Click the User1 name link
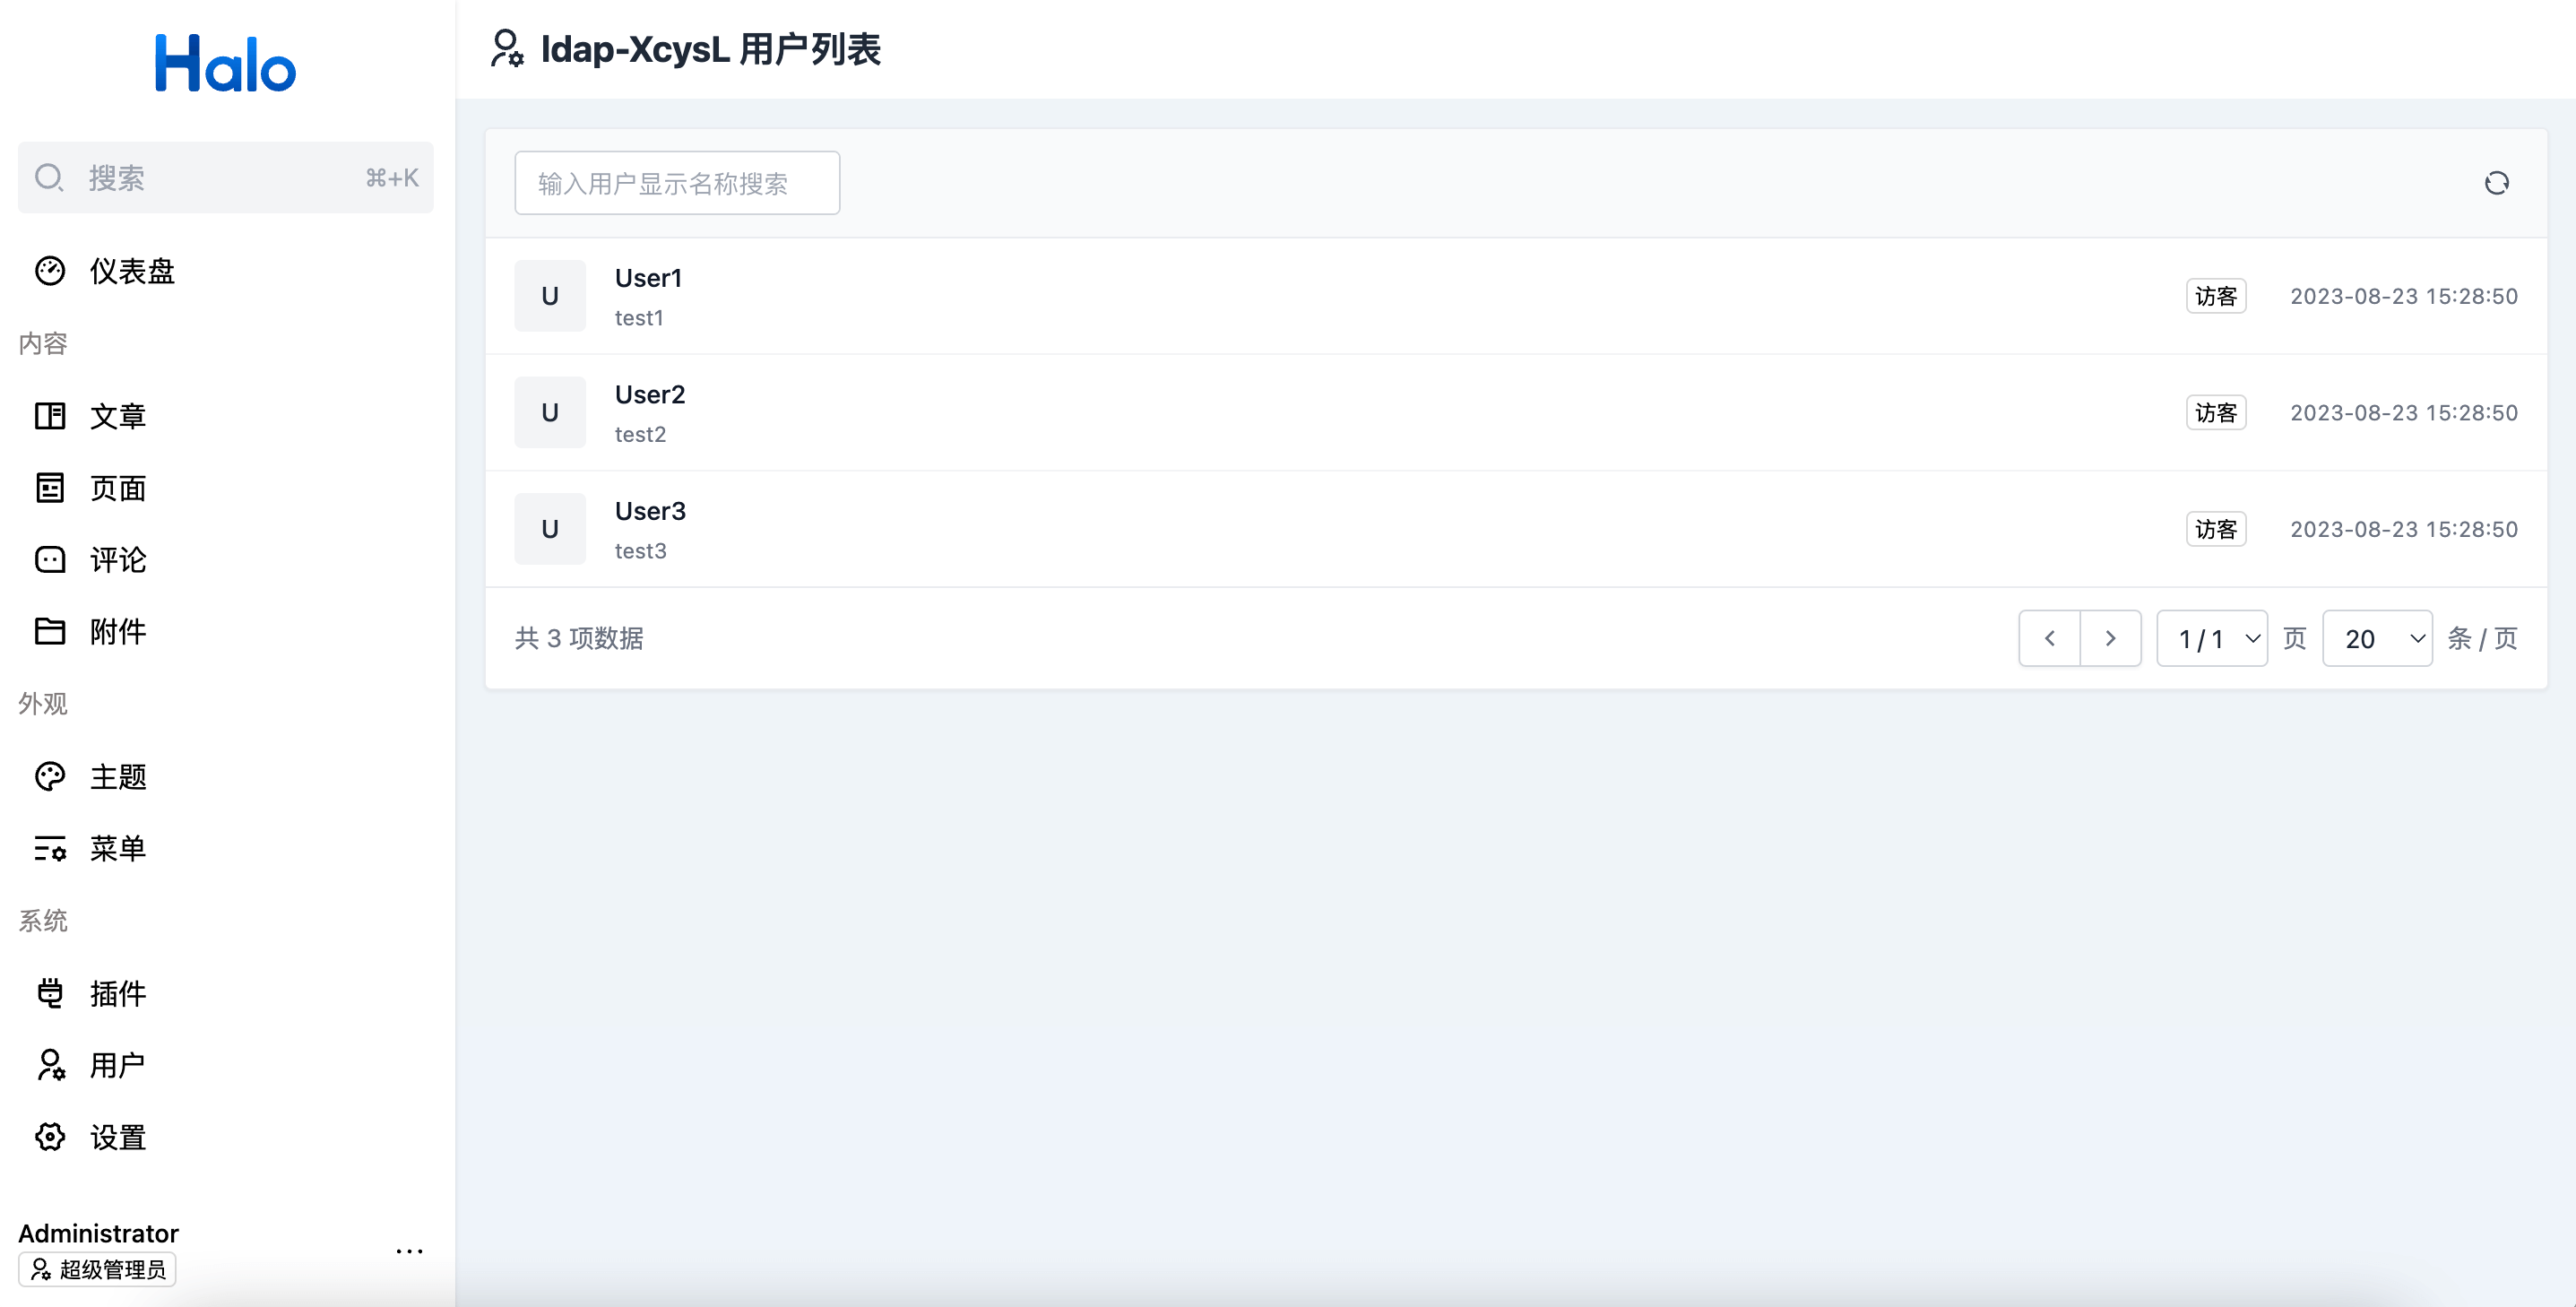This screenshot has height=1307, width=2576. (x=648, y=278)
